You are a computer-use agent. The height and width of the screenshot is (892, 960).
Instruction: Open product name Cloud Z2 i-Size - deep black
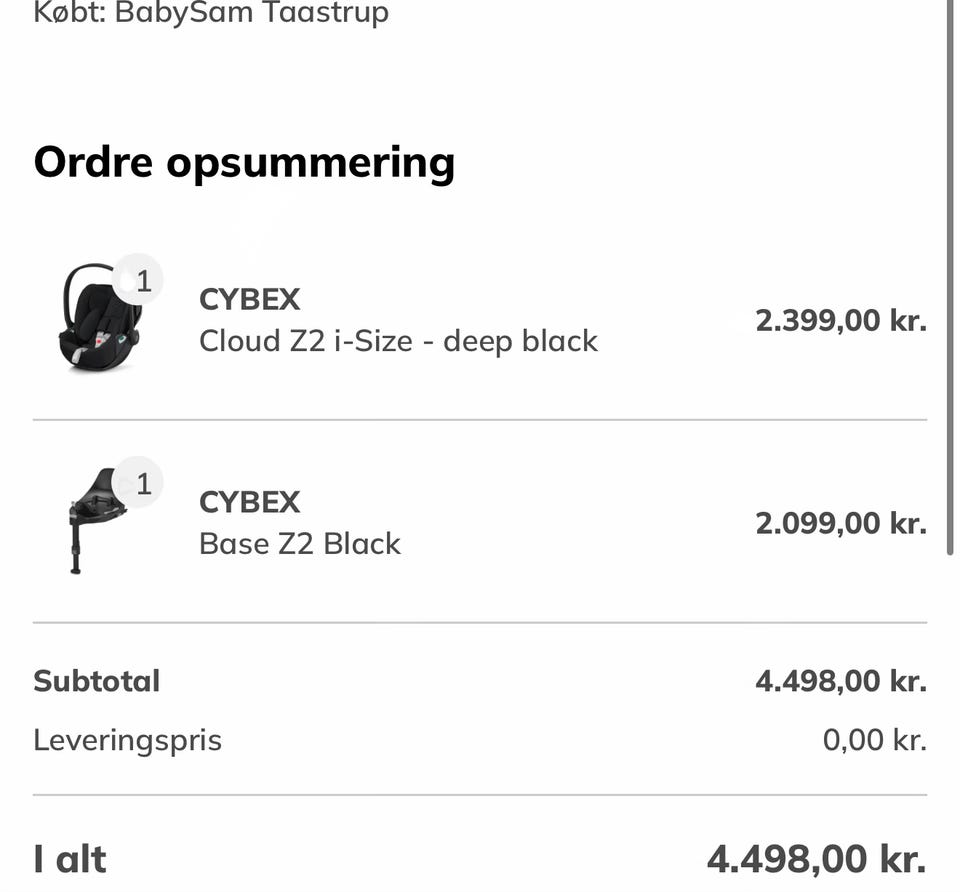point(398,341)
